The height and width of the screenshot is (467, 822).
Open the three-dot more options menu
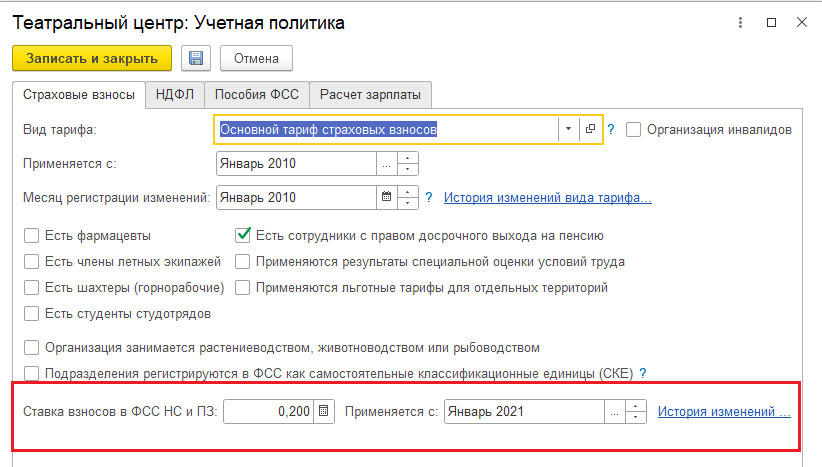coord(740,23)
